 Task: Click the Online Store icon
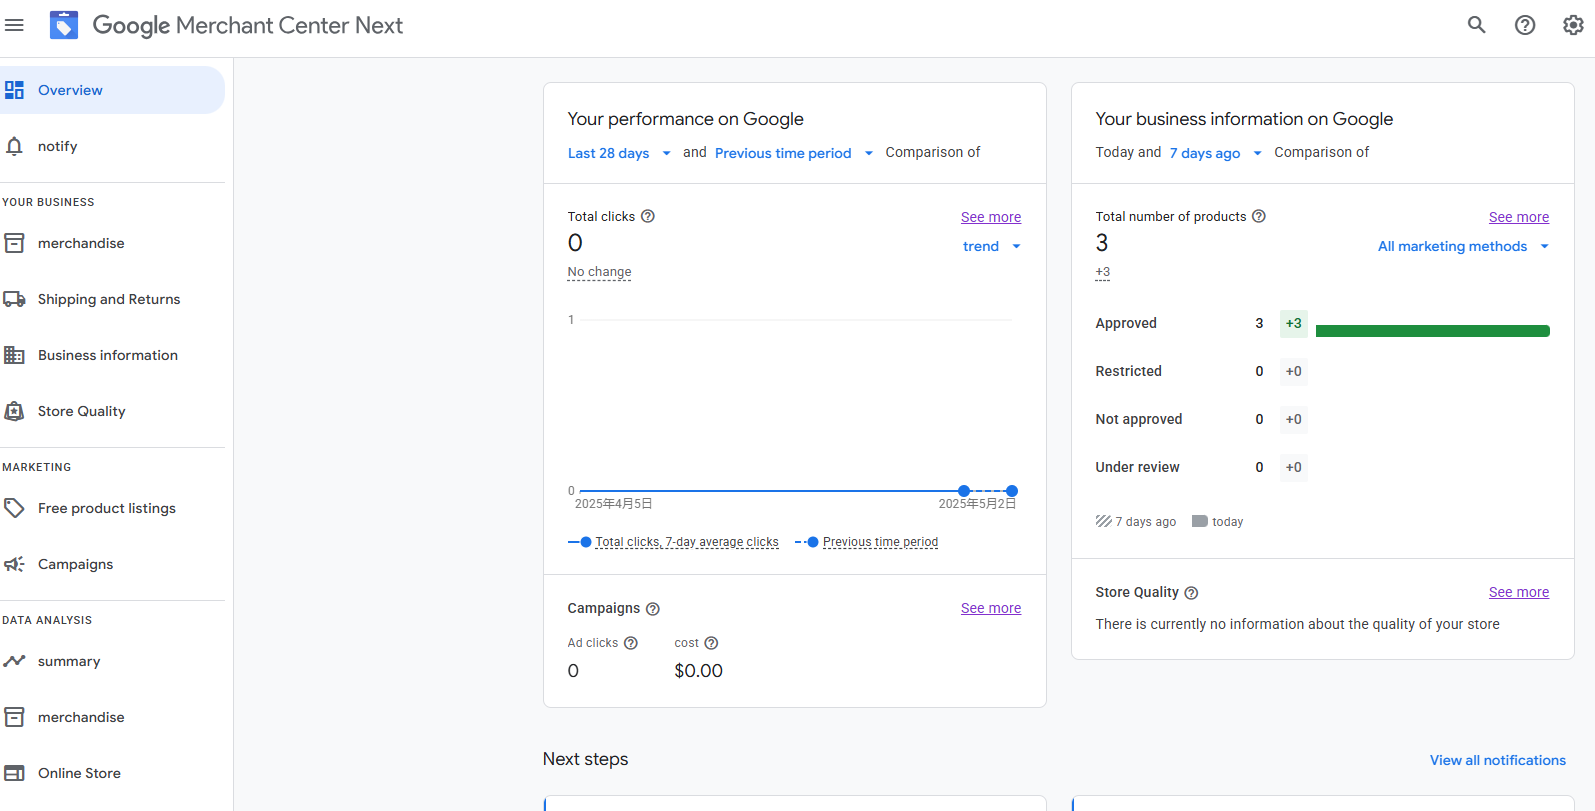(x=14, y=773)
